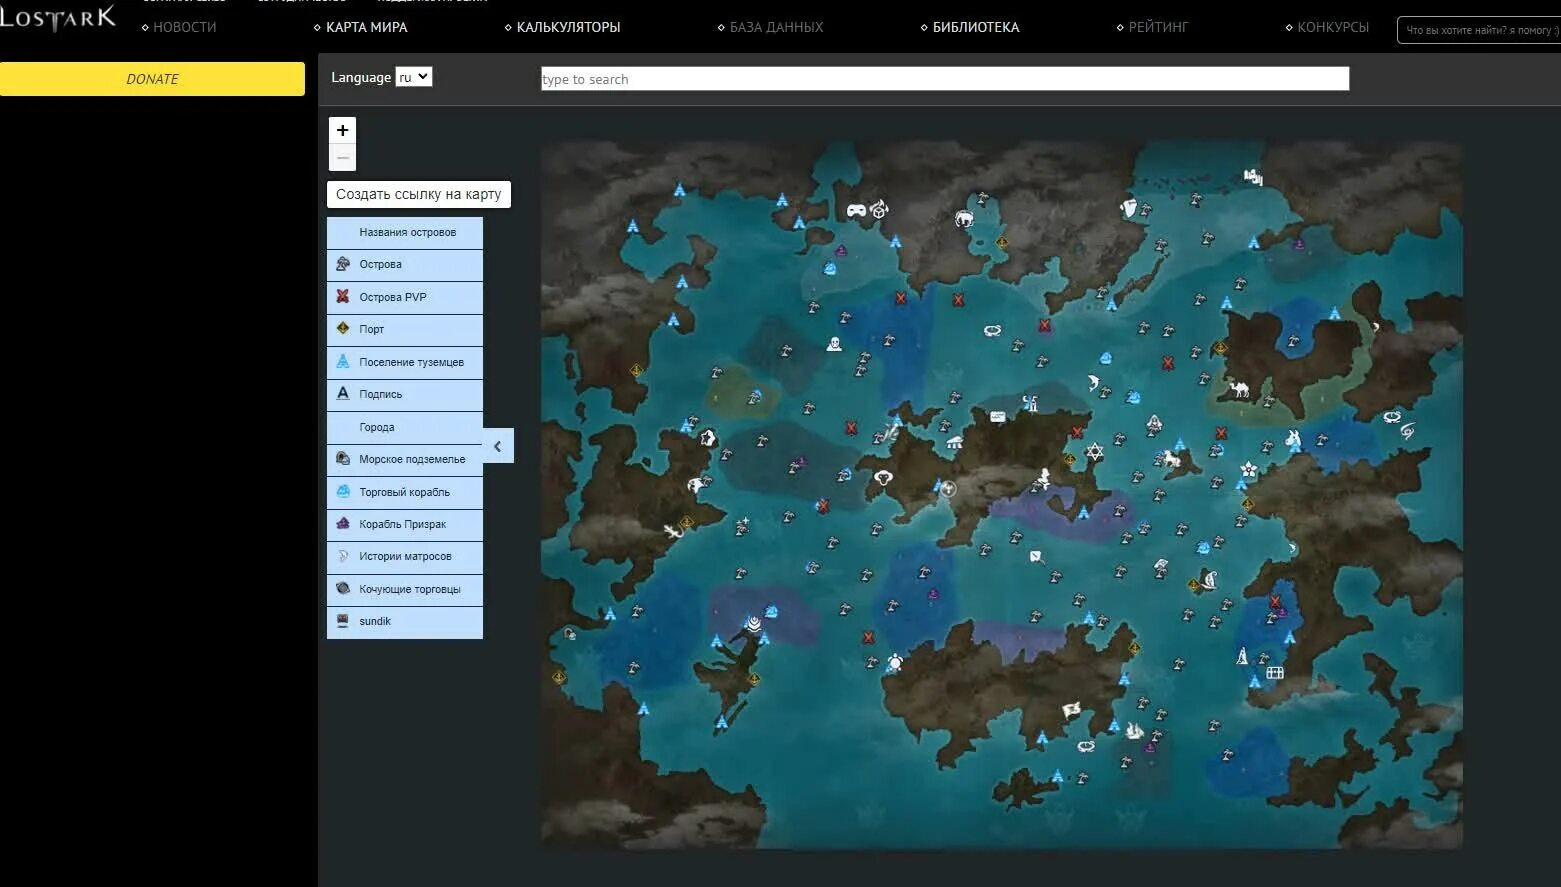
Task: Select the white waving flag map icon
Action: pyautogui.click(x=1071, y=710)
